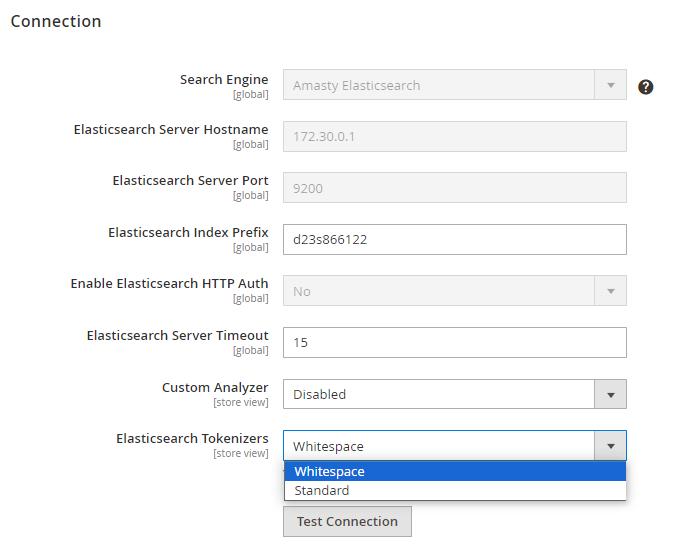Open the Search Engine dropdown

tap(455, 85)
